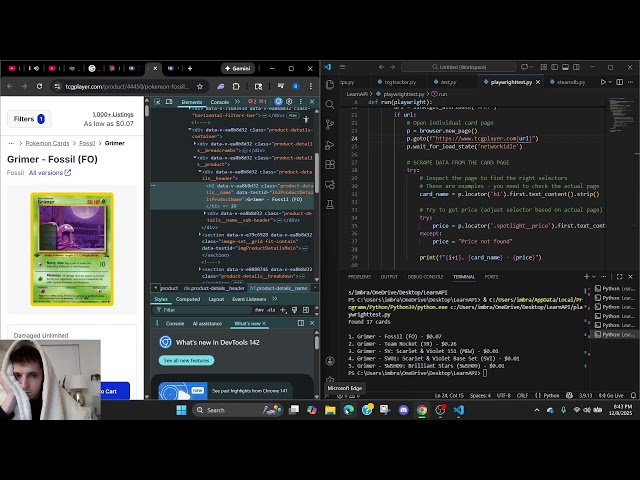Toggle the :hov element state pane
Viewport: 640px width, 480px height.
pos(259,310)
